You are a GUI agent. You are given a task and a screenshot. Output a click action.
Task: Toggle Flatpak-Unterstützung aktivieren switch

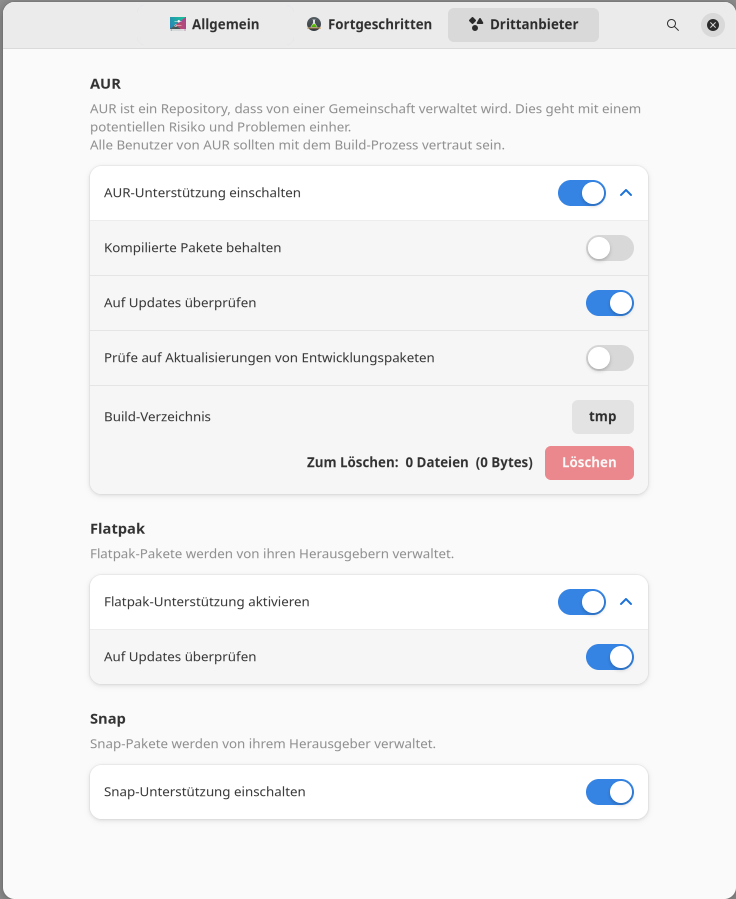(582, 602)
